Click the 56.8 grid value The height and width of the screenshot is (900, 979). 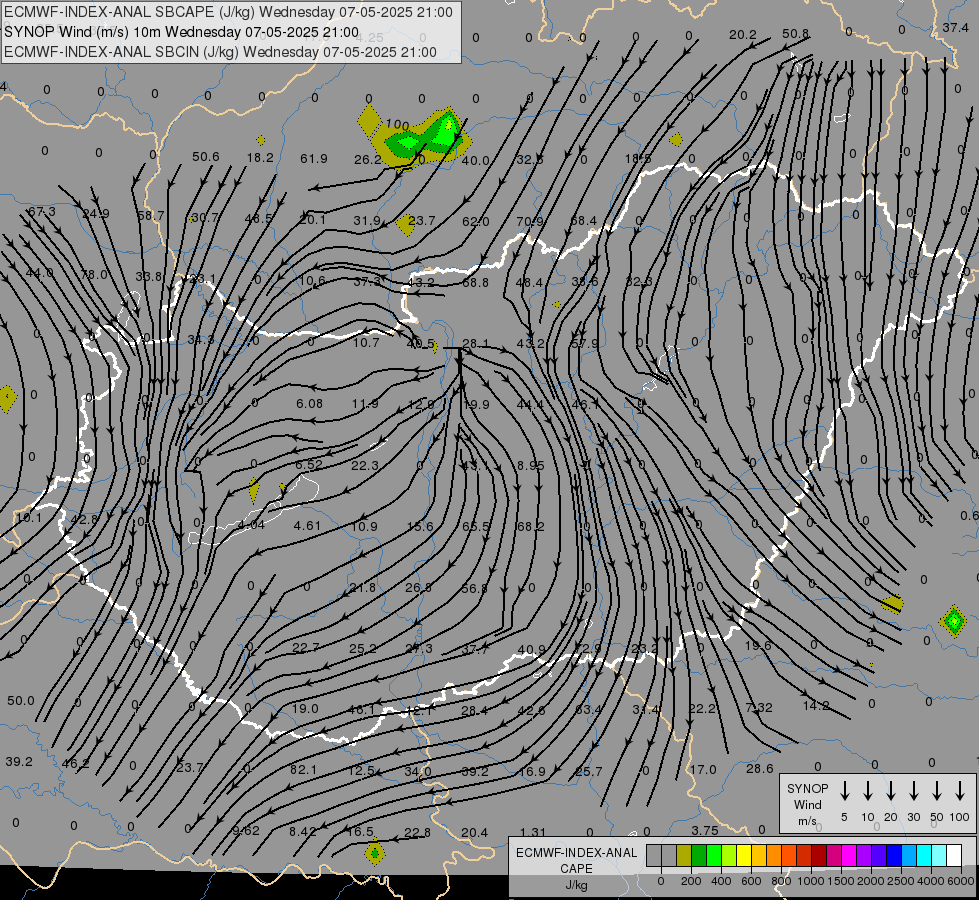pos(475,588)
